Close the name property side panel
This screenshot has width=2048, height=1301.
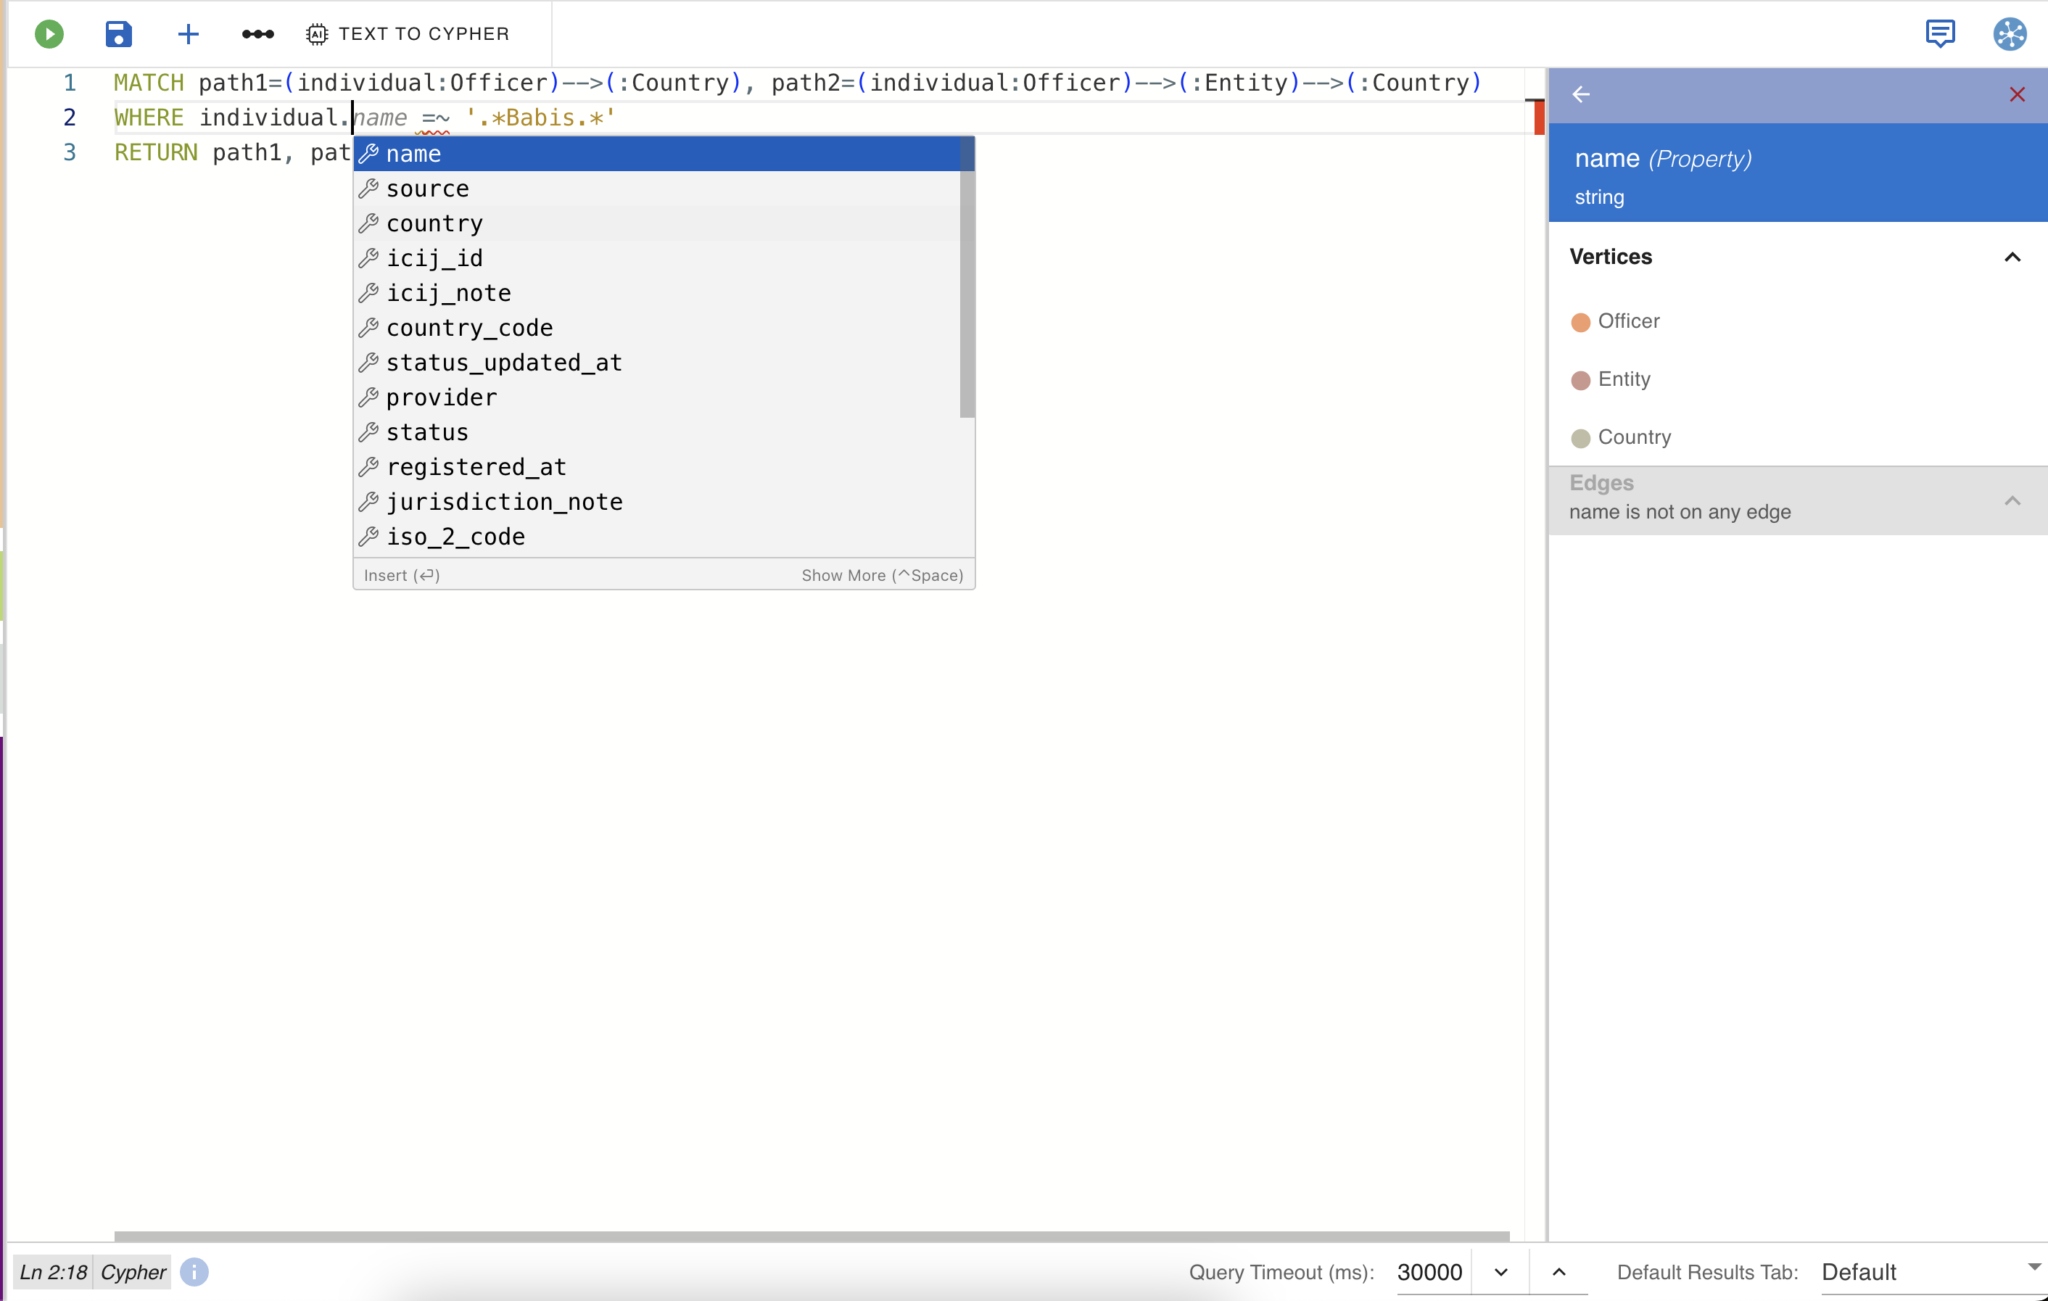(2017, 94)
